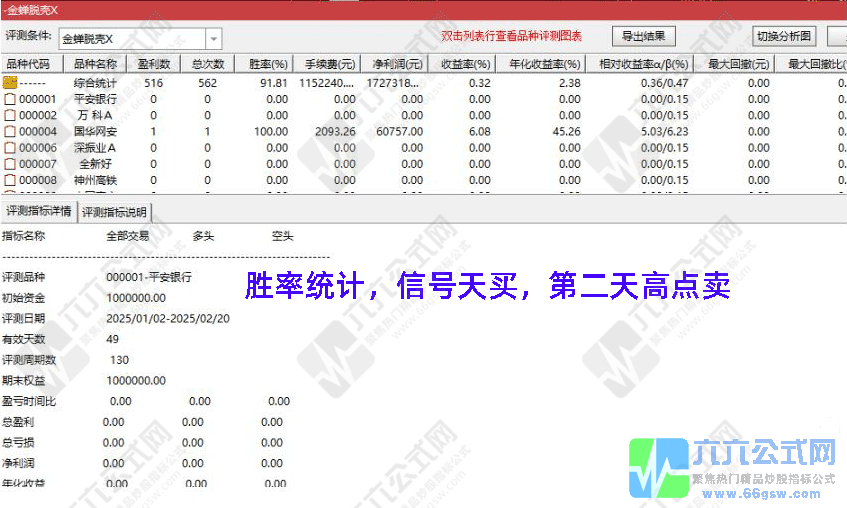Click the icon beside stock 000007
The image size is (847, 508).
pos(10,163)
